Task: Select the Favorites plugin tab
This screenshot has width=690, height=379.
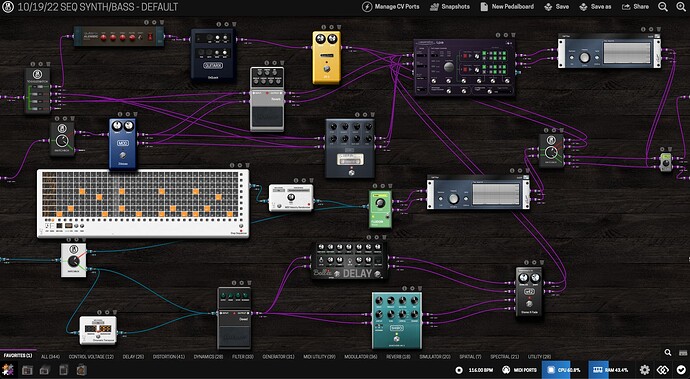Action: tap(18, 355)
